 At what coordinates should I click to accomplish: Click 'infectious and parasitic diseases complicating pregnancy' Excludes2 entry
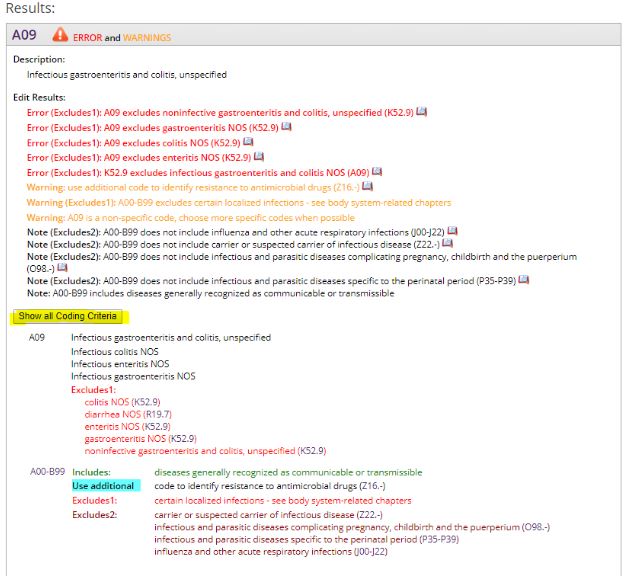click(352, 527)
